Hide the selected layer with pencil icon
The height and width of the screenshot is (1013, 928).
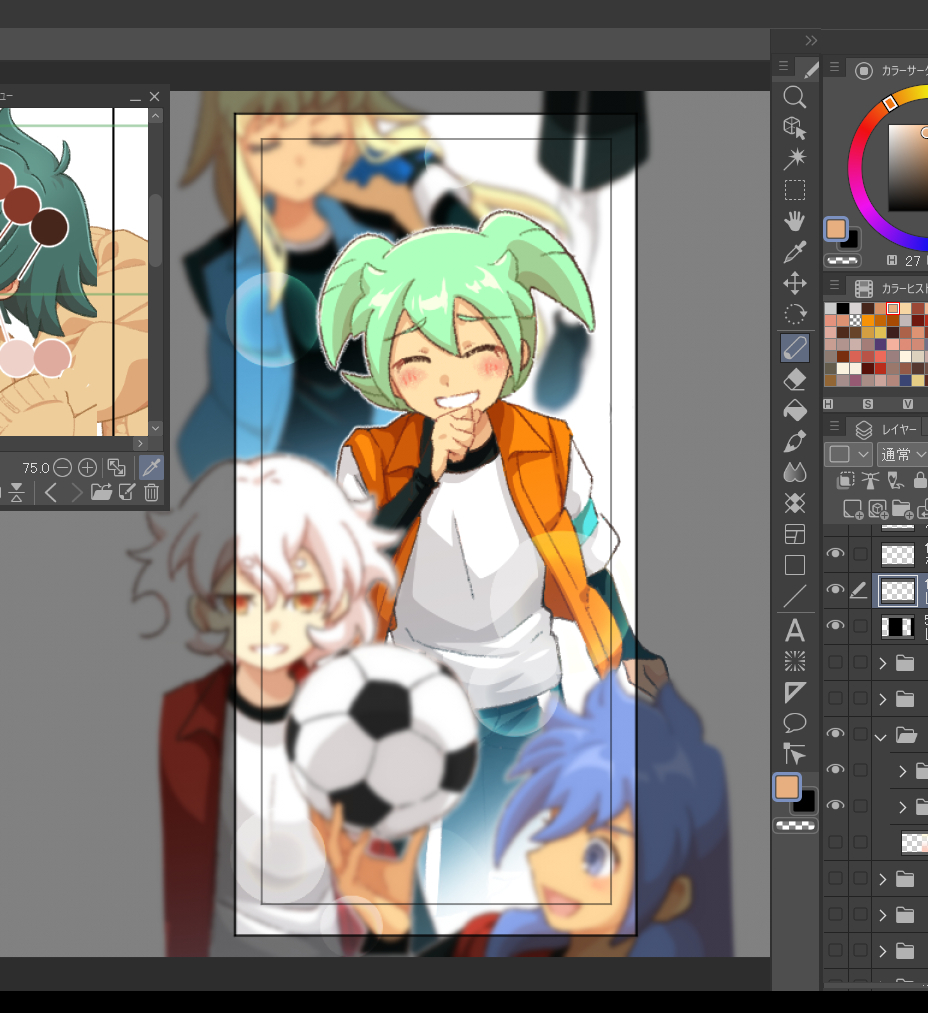click(835, 589)
